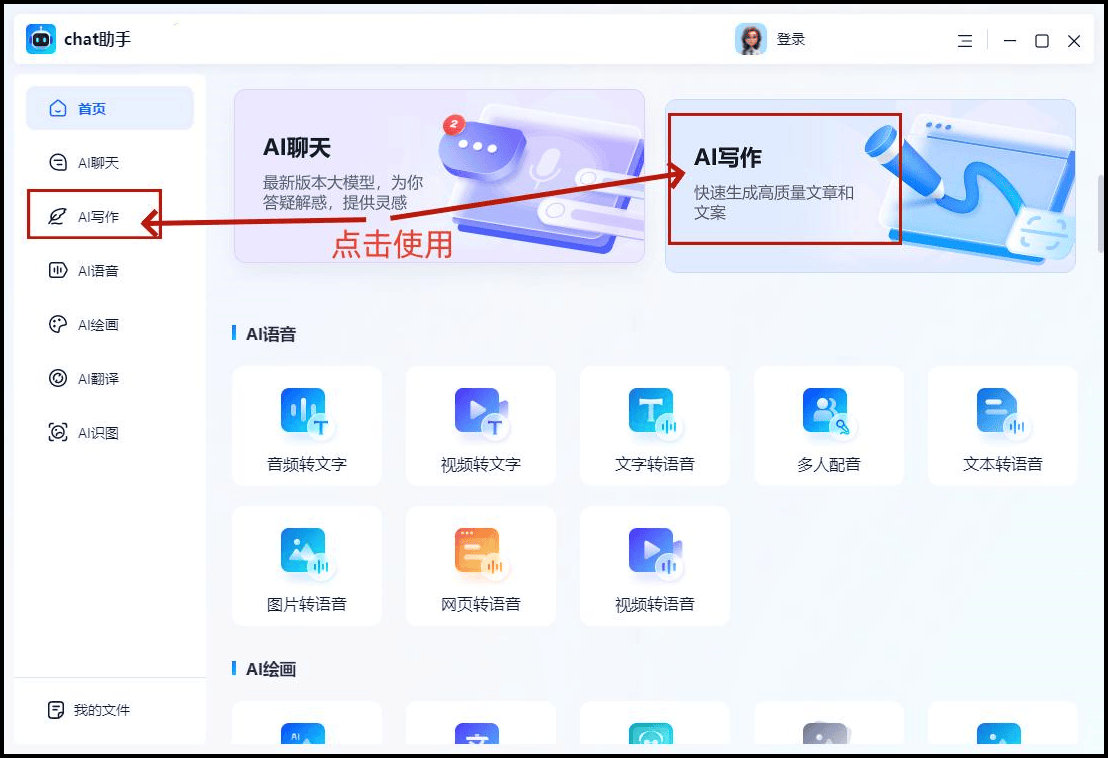Viewport: 1108px width, 758px height.
Task: Open the 多人配音 tool icon
Action: pos(828,412)
